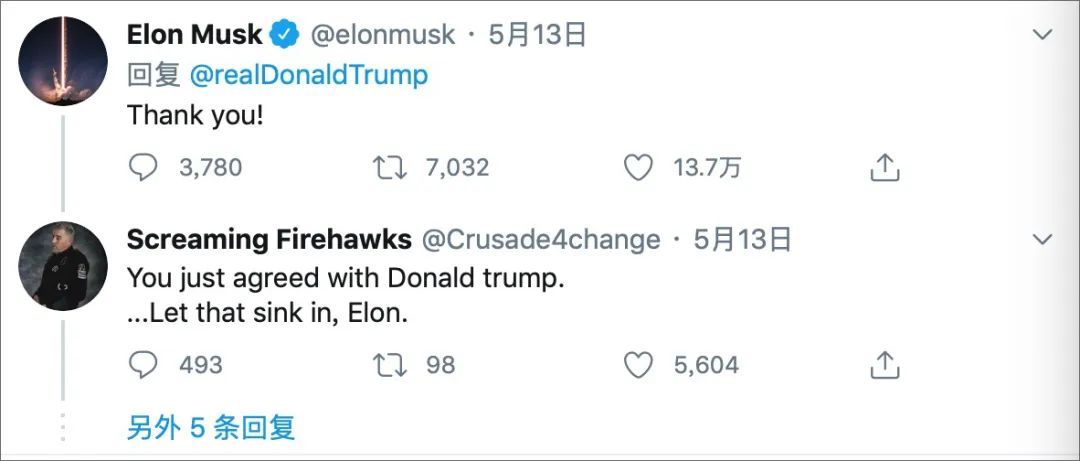Click reply icon on Elon Musk's tweet

pyautogui.click(x=144, y=167)
